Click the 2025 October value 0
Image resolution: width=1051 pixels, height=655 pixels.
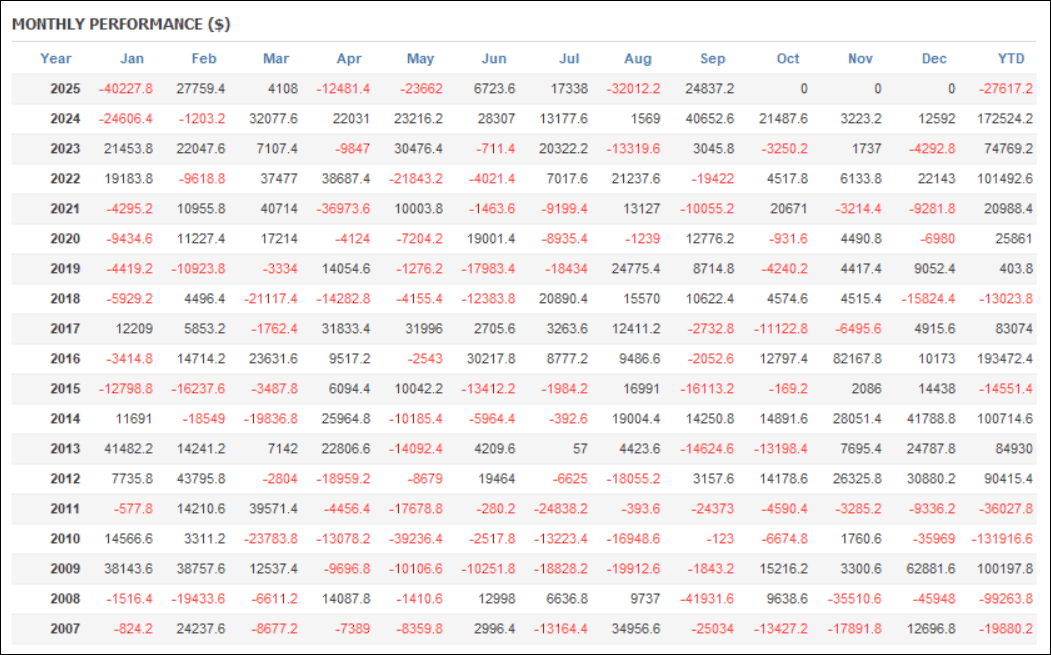(x=803, y=89)
